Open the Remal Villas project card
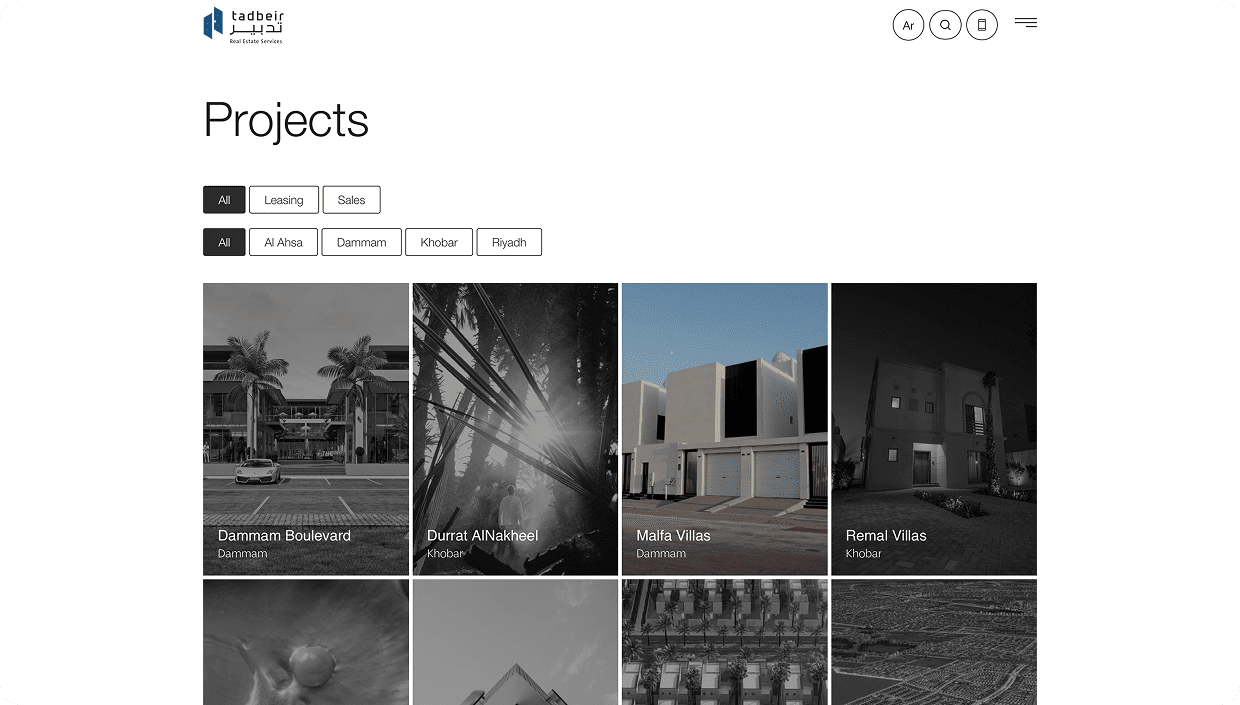 [934, 429]
